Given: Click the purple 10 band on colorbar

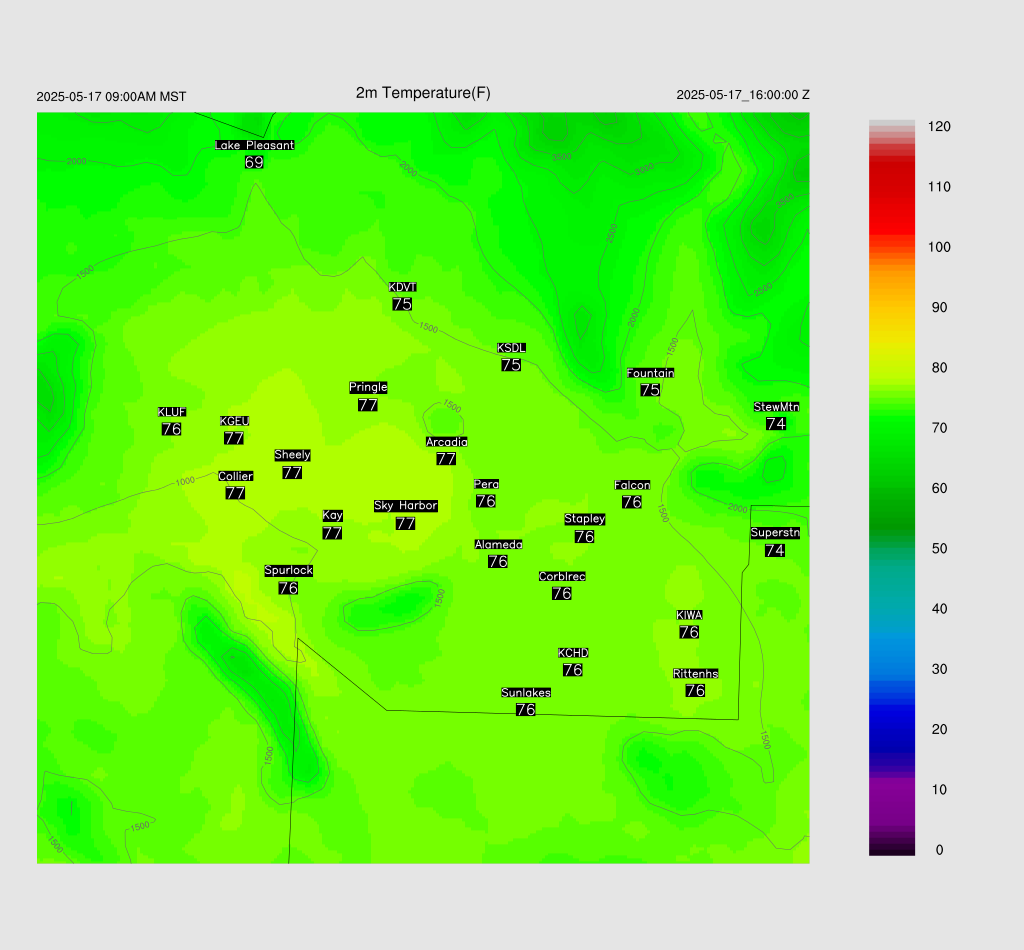Looking at the screenshot, I should tap(891, 789).
